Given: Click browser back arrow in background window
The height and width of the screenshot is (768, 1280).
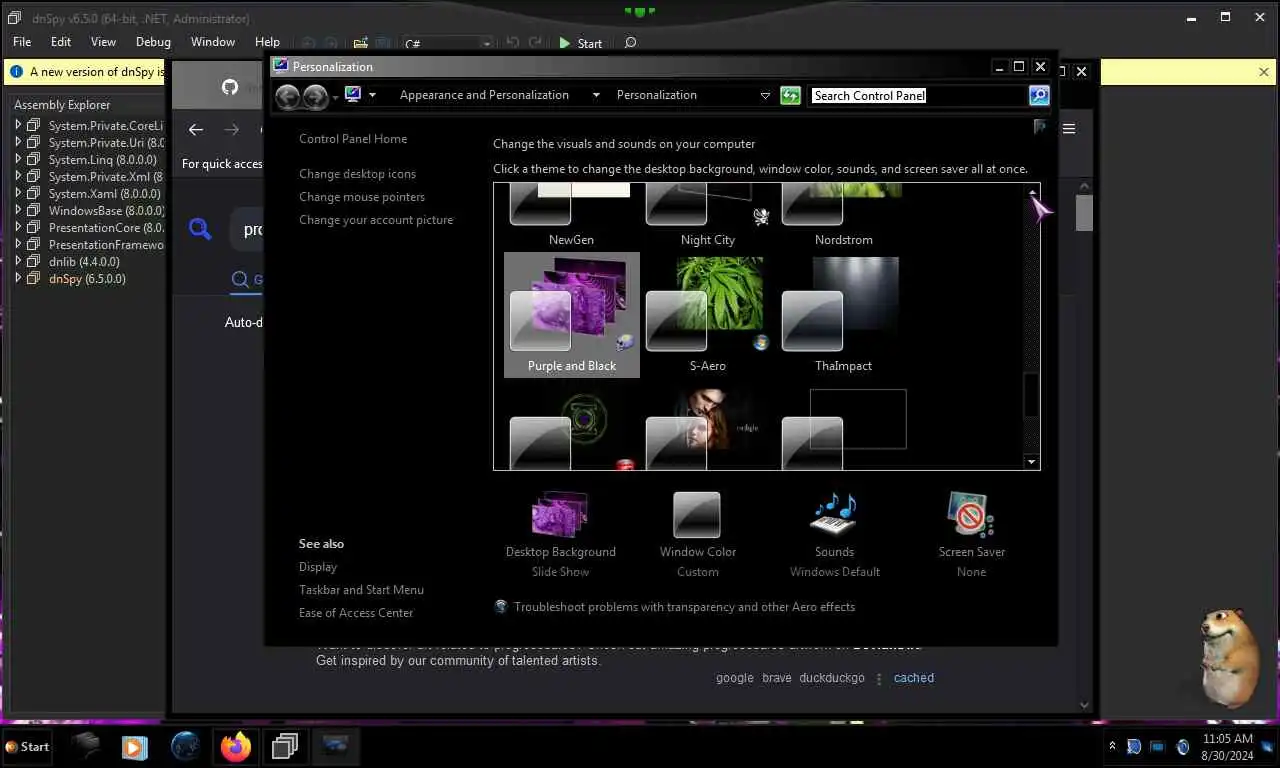Looking at the screenshot, I should pos(196,129).
